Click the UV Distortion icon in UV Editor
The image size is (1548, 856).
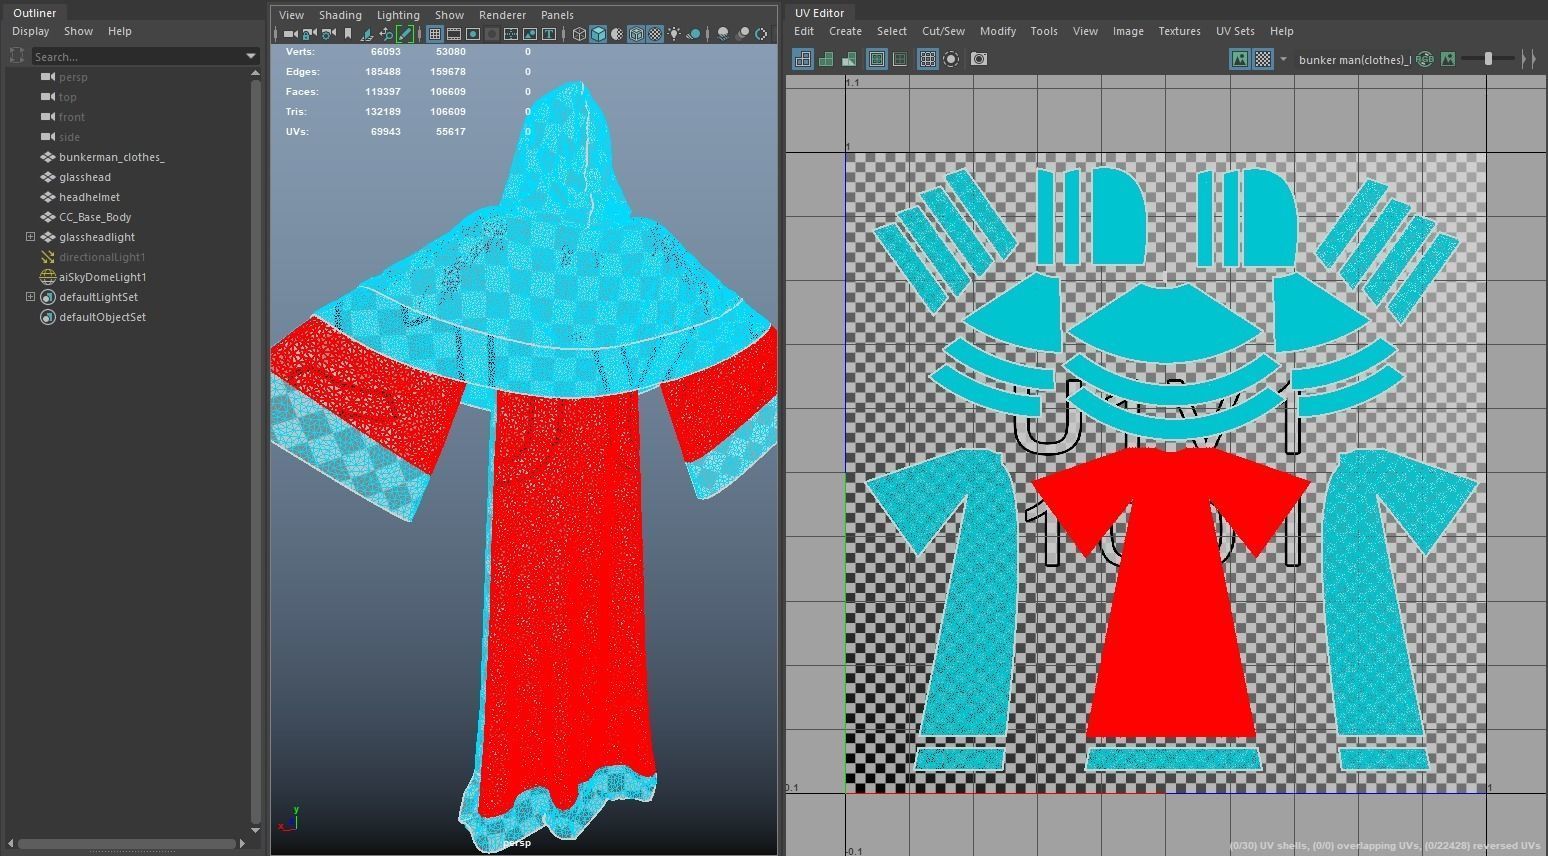pyautogui.click(x=849, y=59)
